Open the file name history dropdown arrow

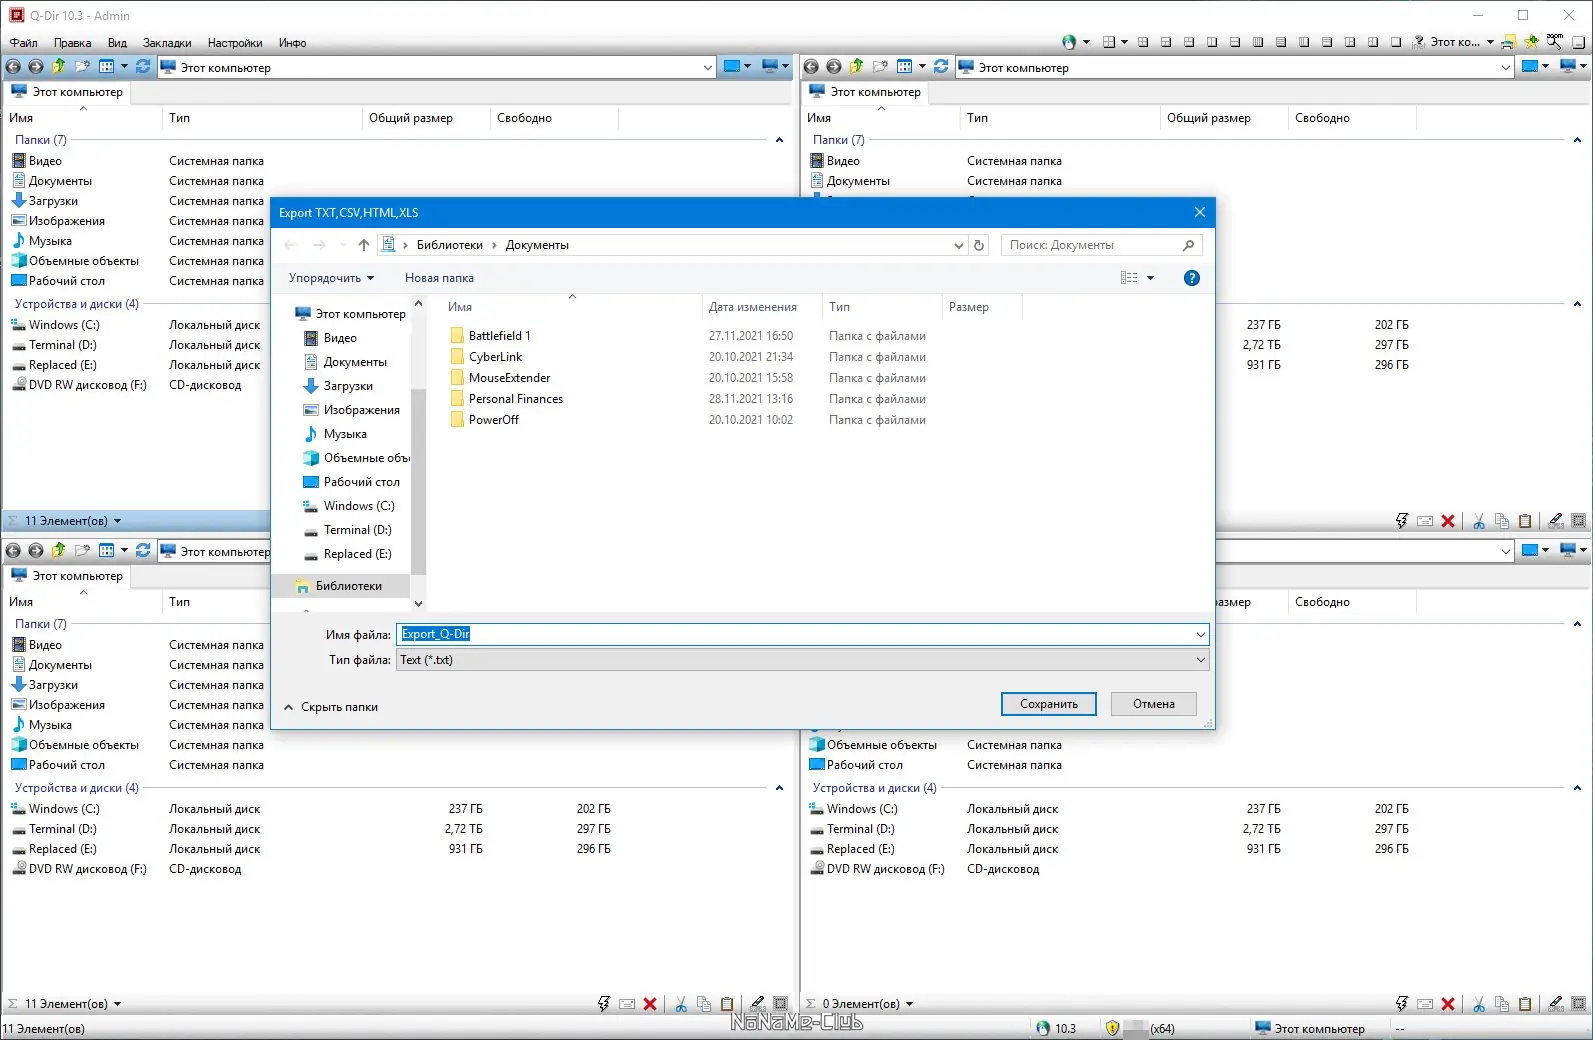[x=1200, y=634]
